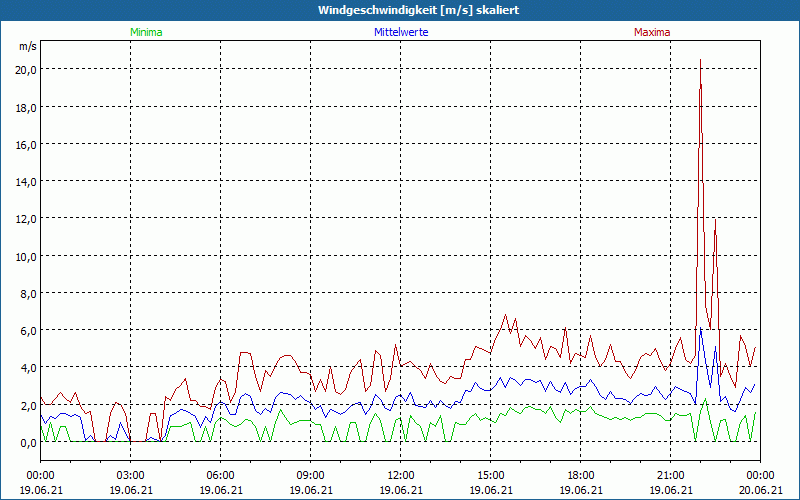
Task: Click the red Maxima legend label
Action: [x=652, y=32]
